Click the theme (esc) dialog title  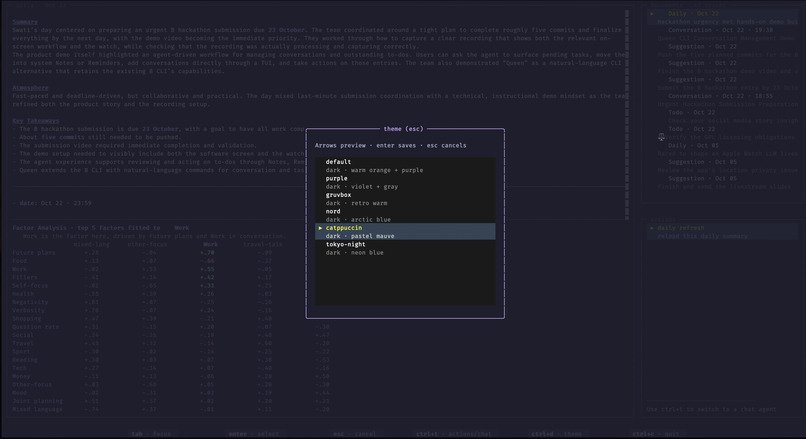coord(403,129)
